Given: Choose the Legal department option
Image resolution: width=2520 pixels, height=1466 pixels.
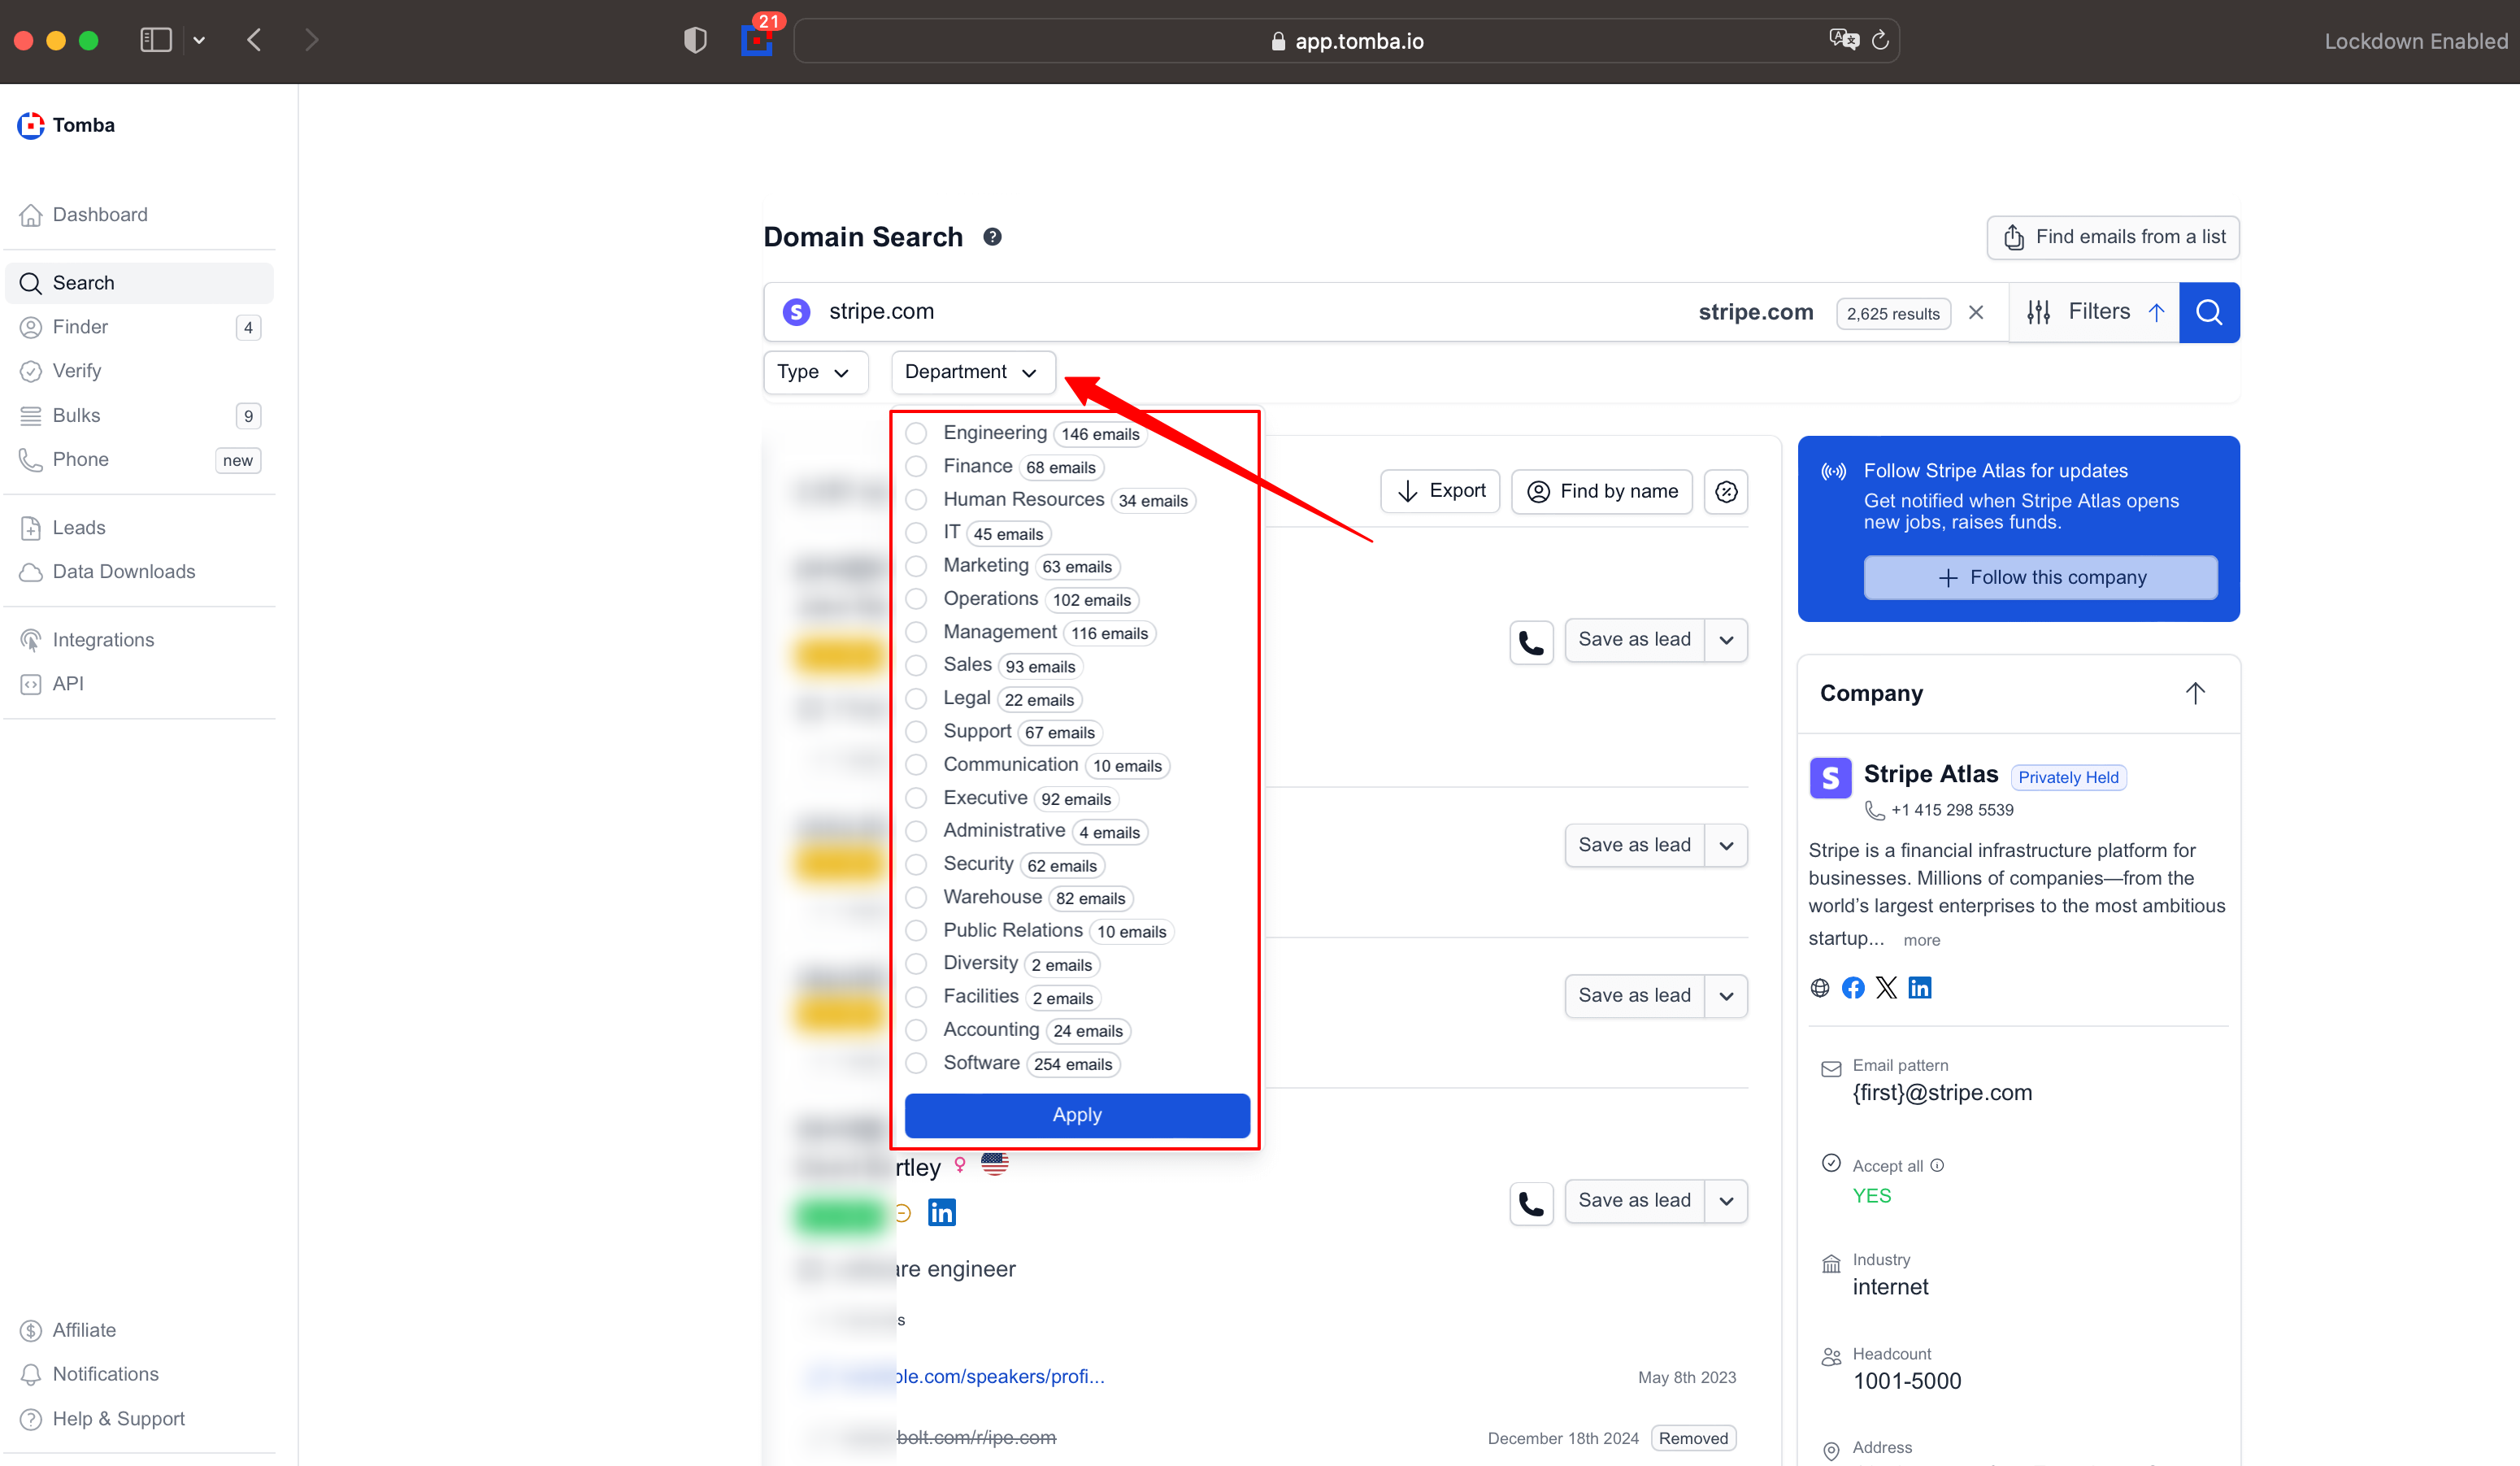Looking at the screenshot, I should click(916, 698).
